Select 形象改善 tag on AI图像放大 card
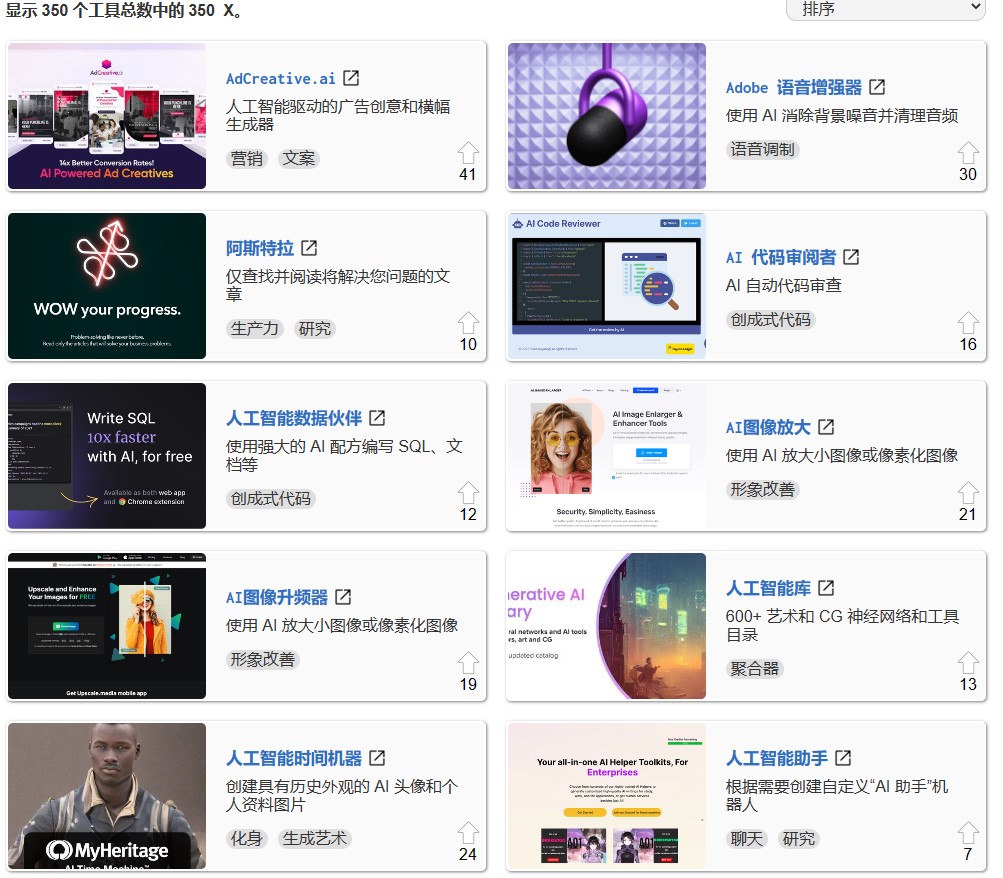 pos(762,490)
